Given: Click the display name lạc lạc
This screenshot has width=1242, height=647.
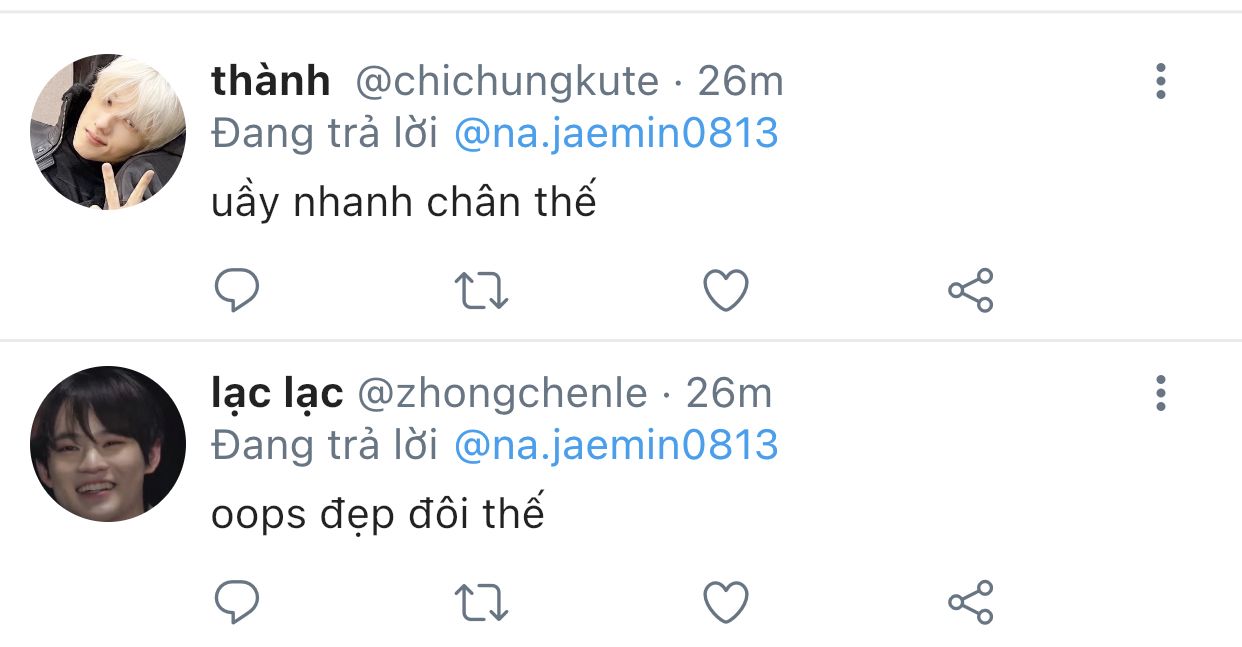Looking at the screenshot, I should (x=277, y=393).
